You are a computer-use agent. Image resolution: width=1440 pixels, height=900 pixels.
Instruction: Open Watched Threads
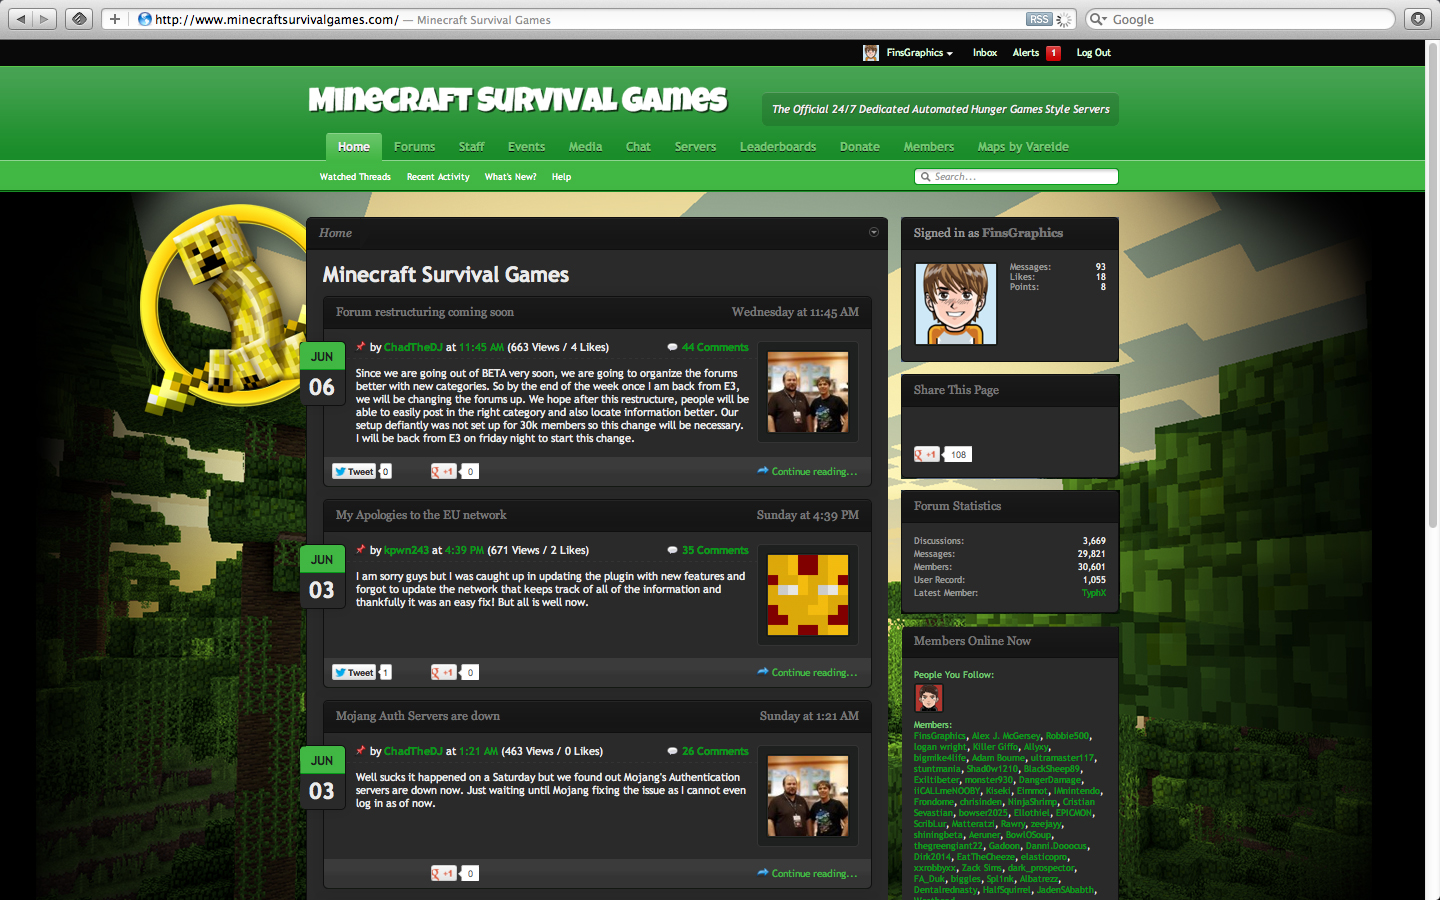pyautogui.click(x=355, y=177)
